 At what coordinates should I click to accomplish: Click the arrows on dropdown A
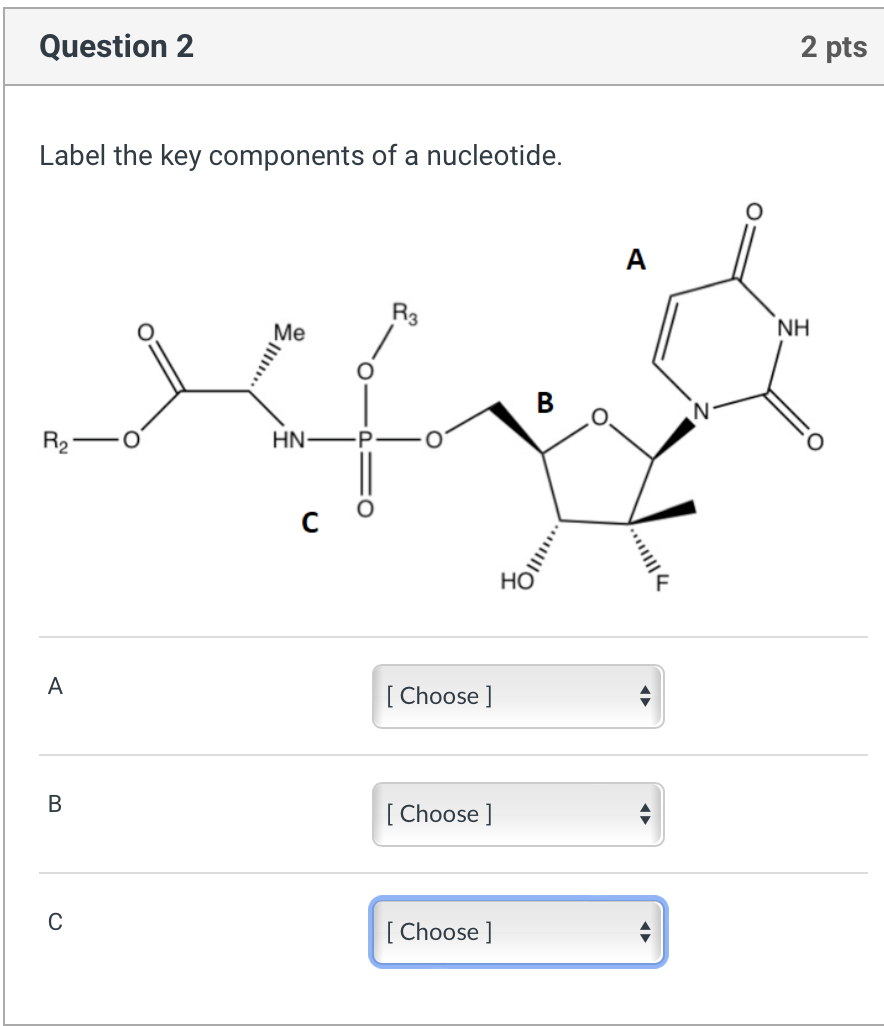(645, 696)
